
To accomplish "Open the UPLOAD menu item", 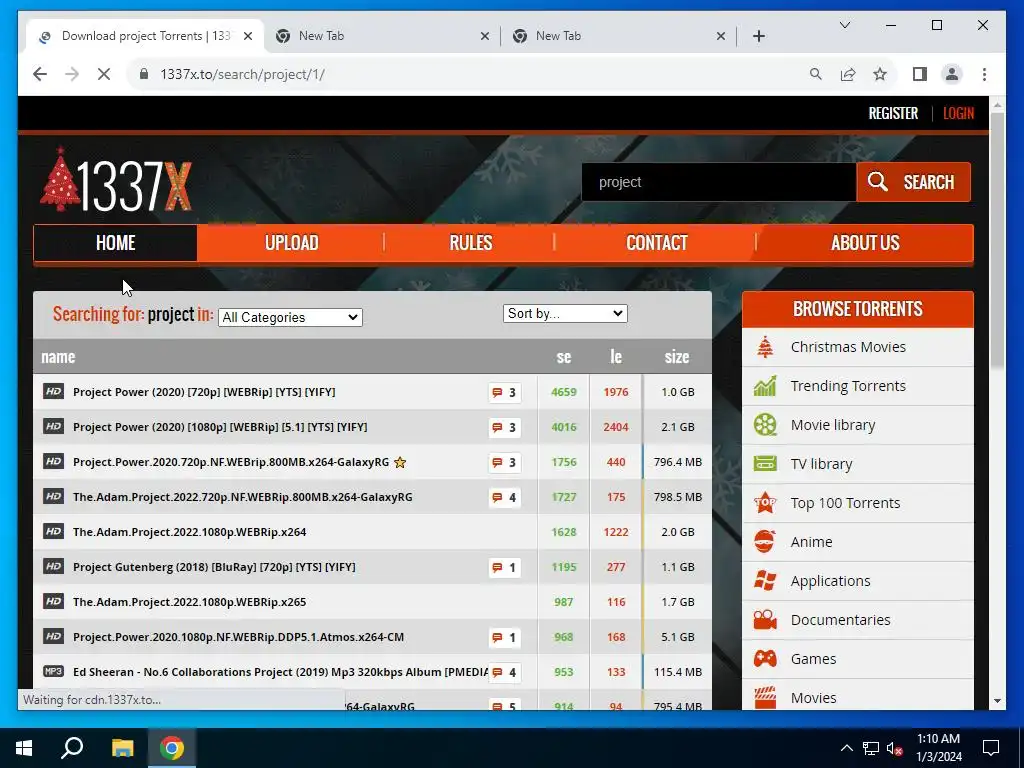I will coord(291,243).
